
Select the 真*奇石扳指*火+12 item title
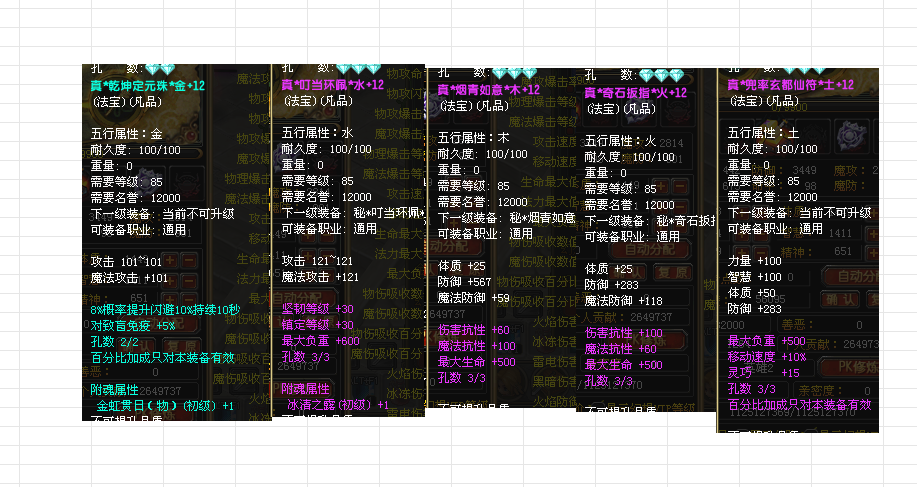coord(635,92)
